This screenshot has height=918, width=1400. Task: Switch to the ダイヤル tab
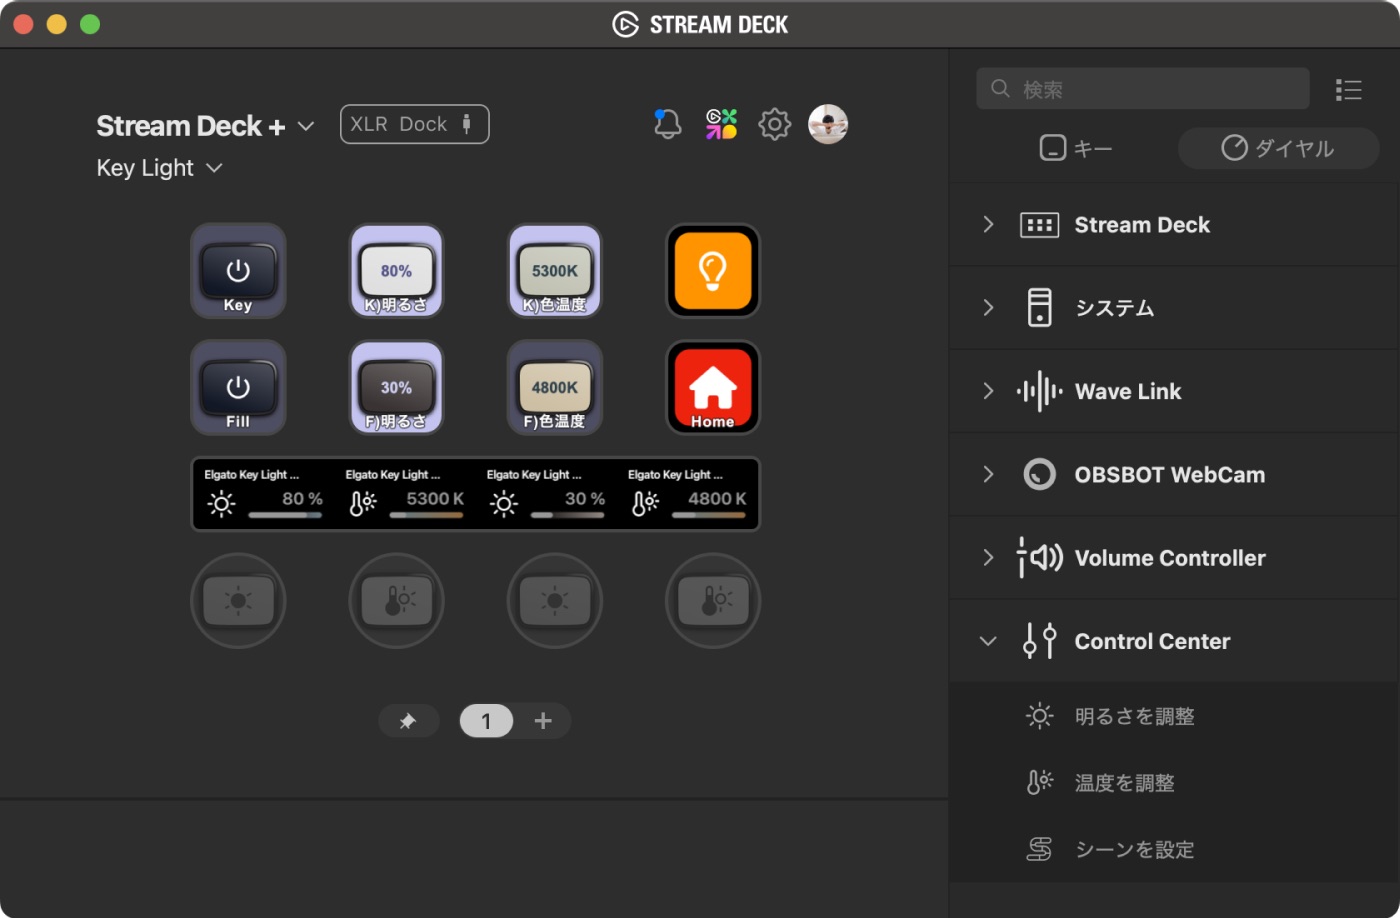pyautogui.click(x=1278, y=148)
